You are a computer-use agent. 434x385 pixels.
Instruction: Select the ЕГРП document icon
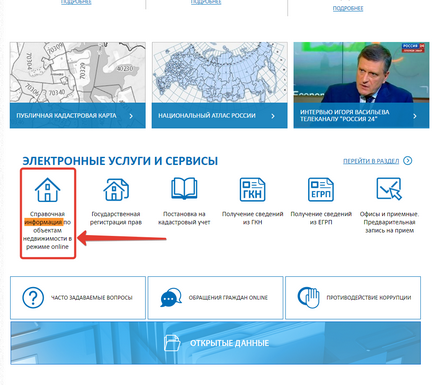click(321, 189)
